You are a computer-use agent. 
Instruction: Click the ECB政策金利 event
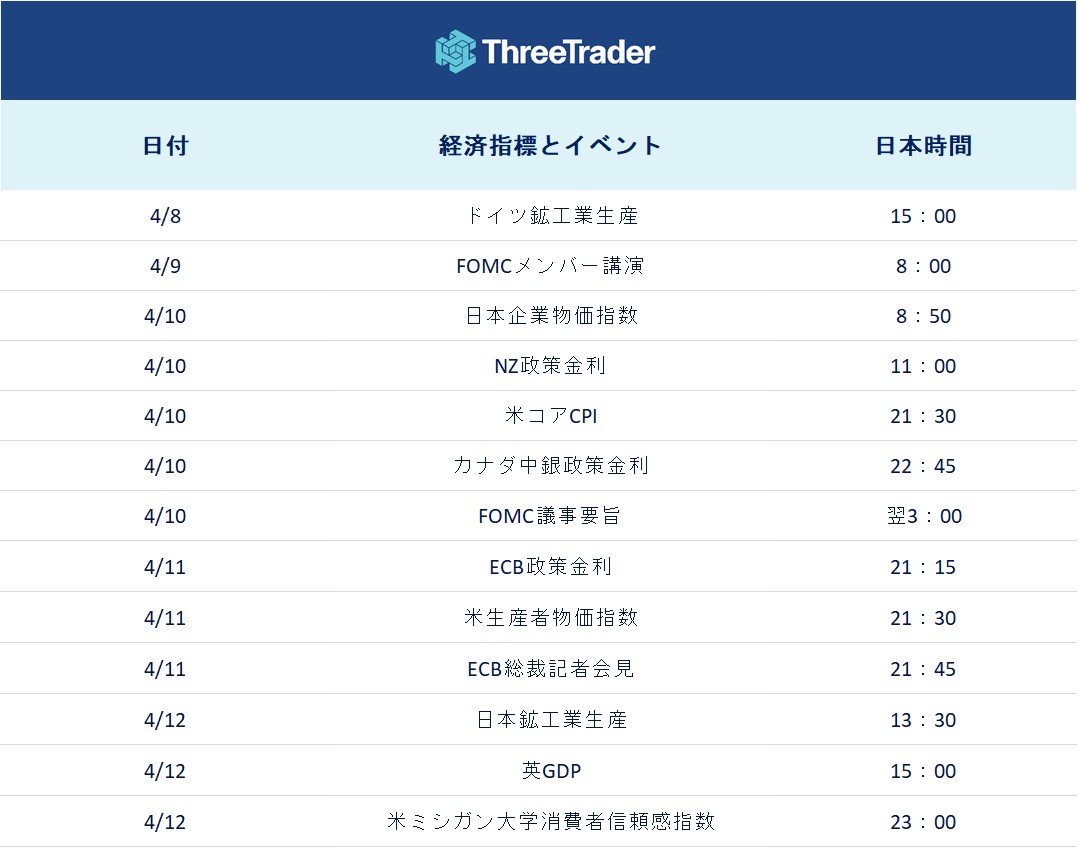coord(551,567)
